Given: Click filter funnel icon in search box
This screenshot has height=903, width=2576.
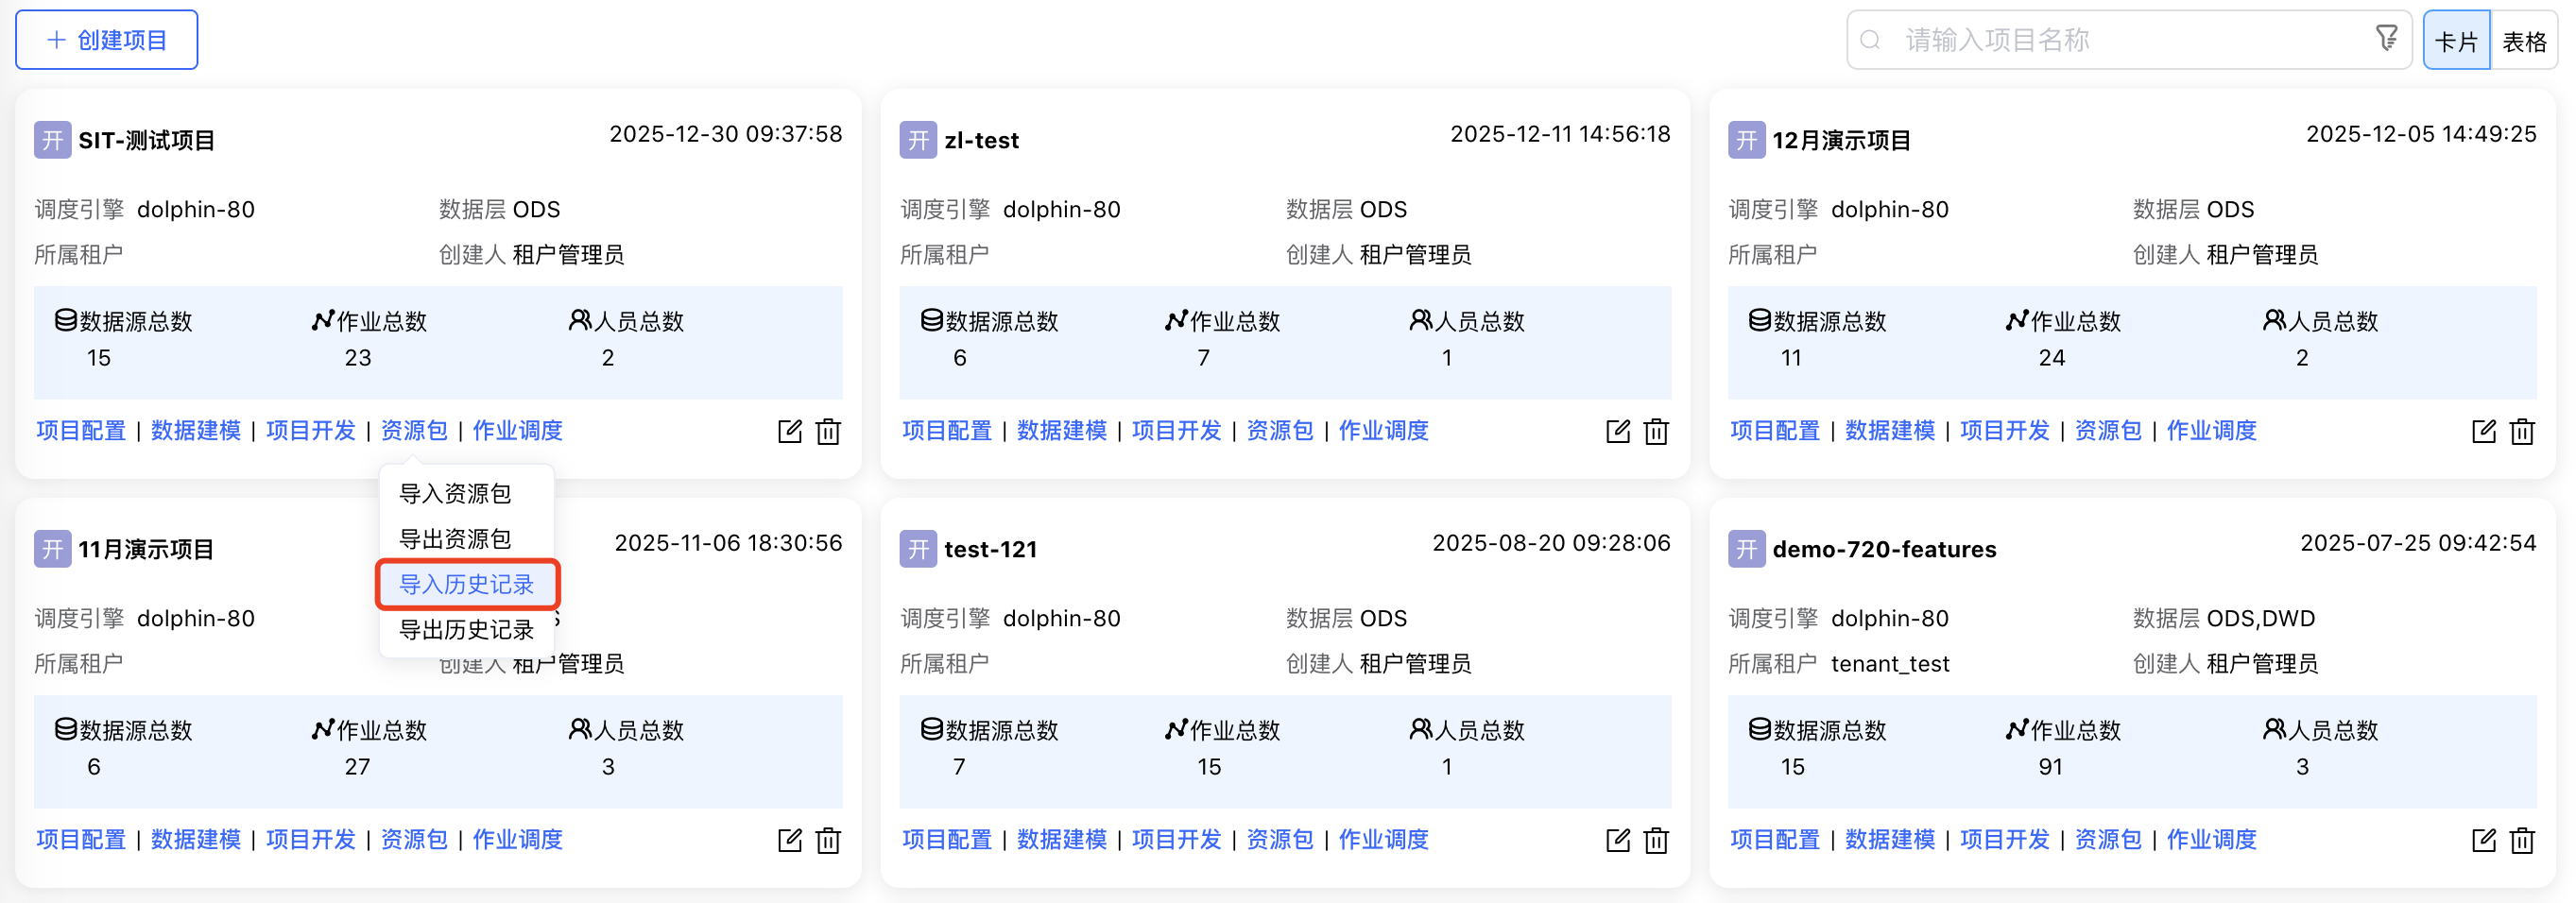Looking at the screenshot, I should click(2386, 39).
